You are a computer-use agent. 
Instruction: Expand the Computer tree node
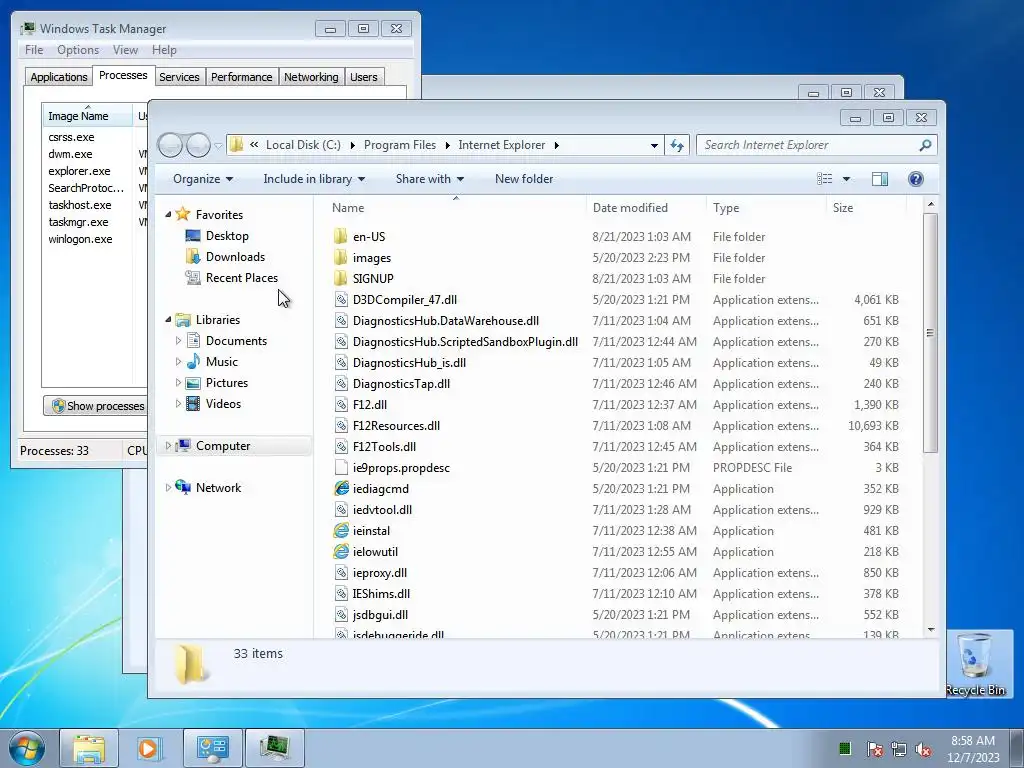(x=168, y=445)
